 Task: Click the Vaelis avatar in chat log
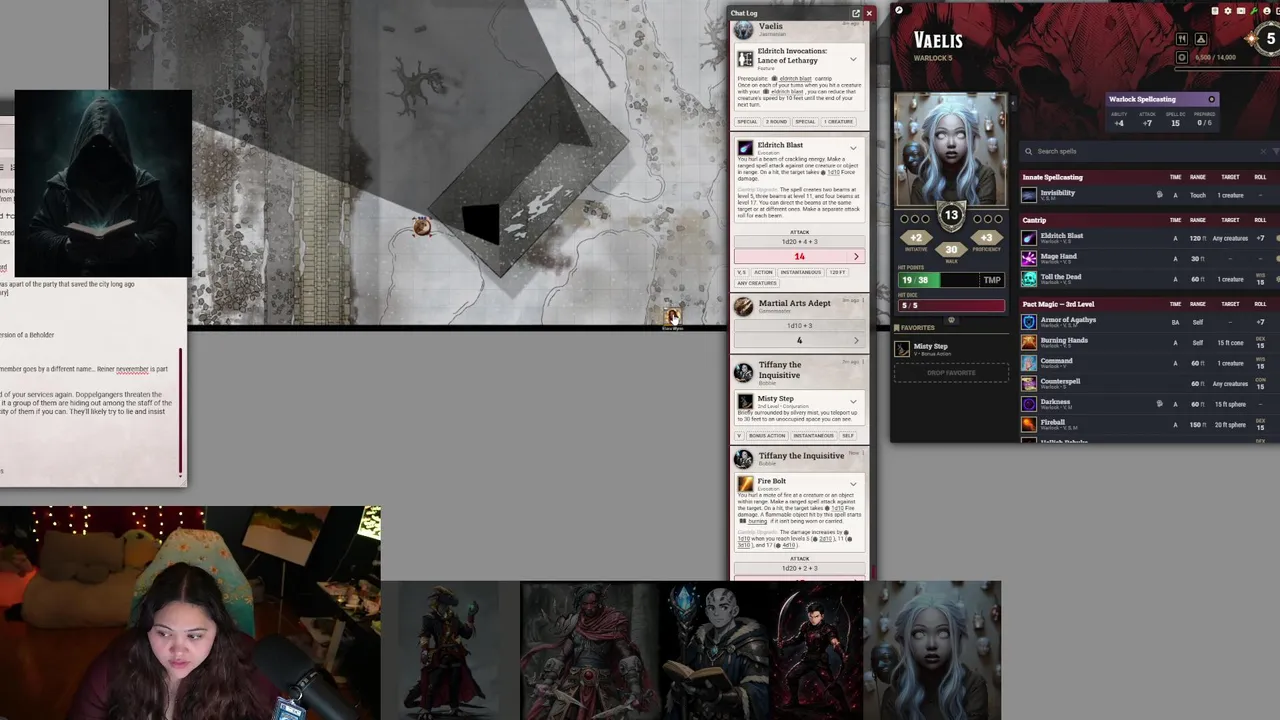click(743, 30)
